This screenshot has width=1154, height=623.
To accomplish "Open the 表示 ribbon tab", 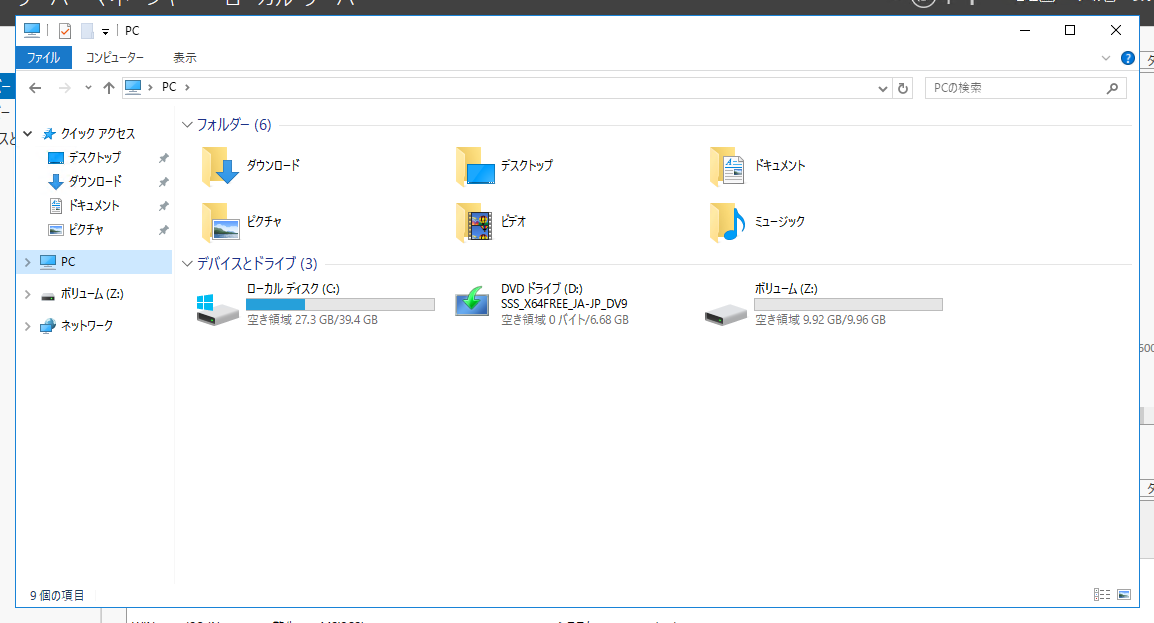I will pos(185,57).
